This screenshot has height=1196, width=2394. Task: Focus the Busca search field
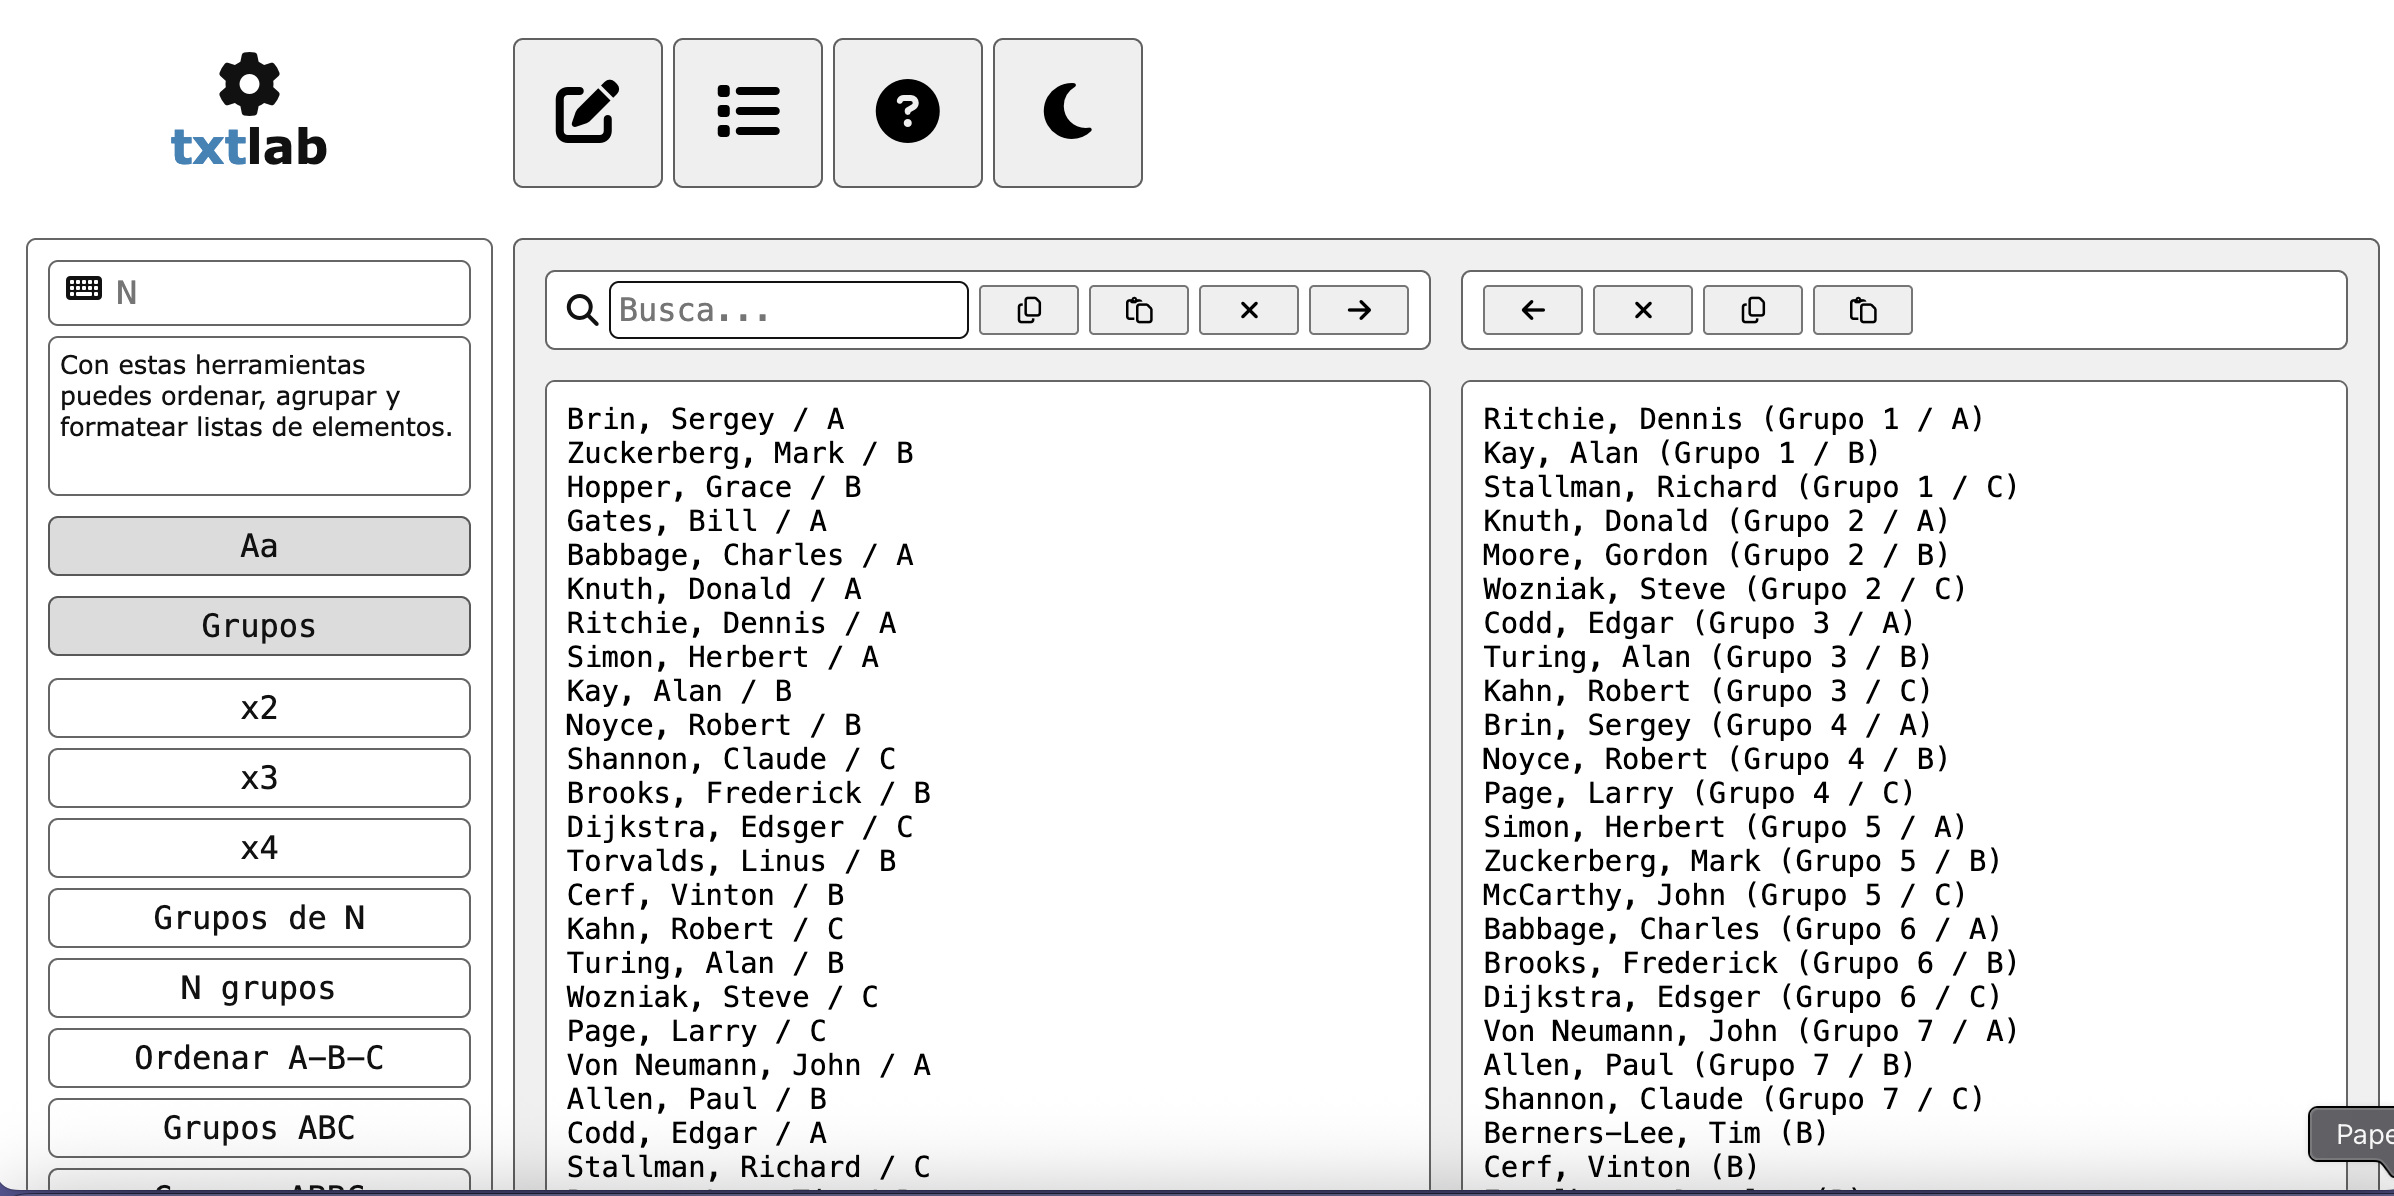coord(789,310)
